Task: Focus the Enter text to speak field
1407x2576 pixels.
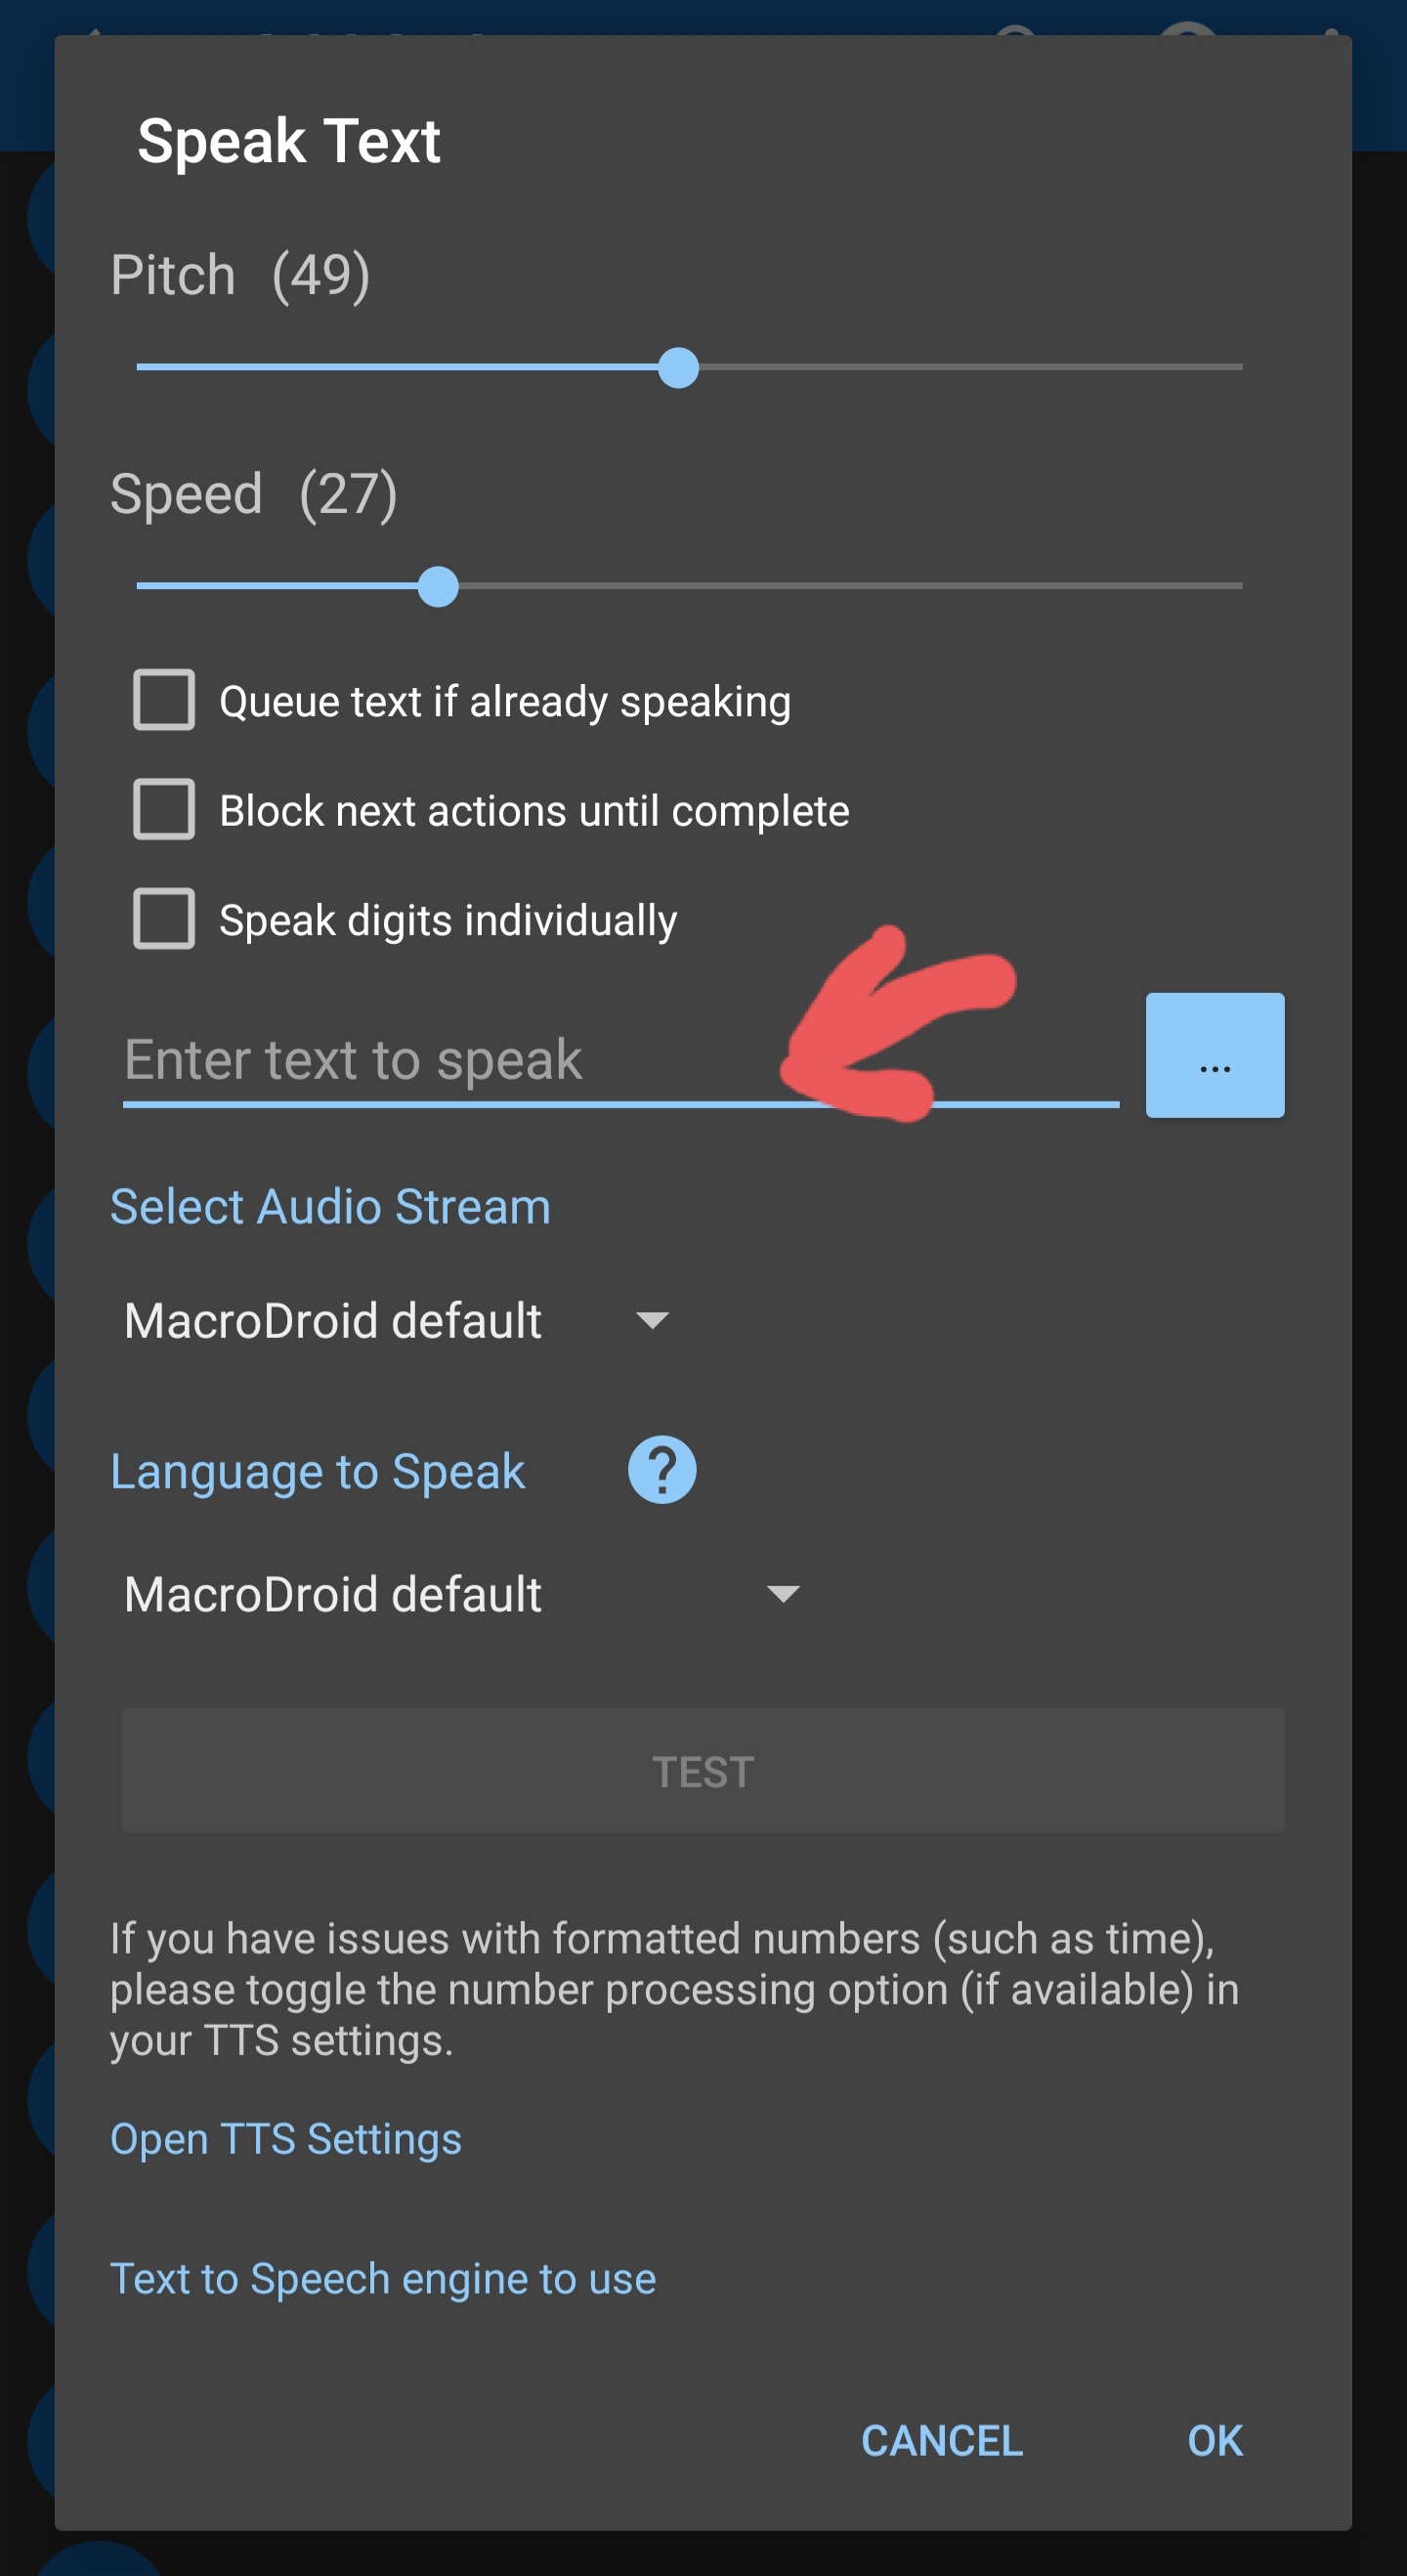Action: pyautogui.click(x=621, y=1061)
